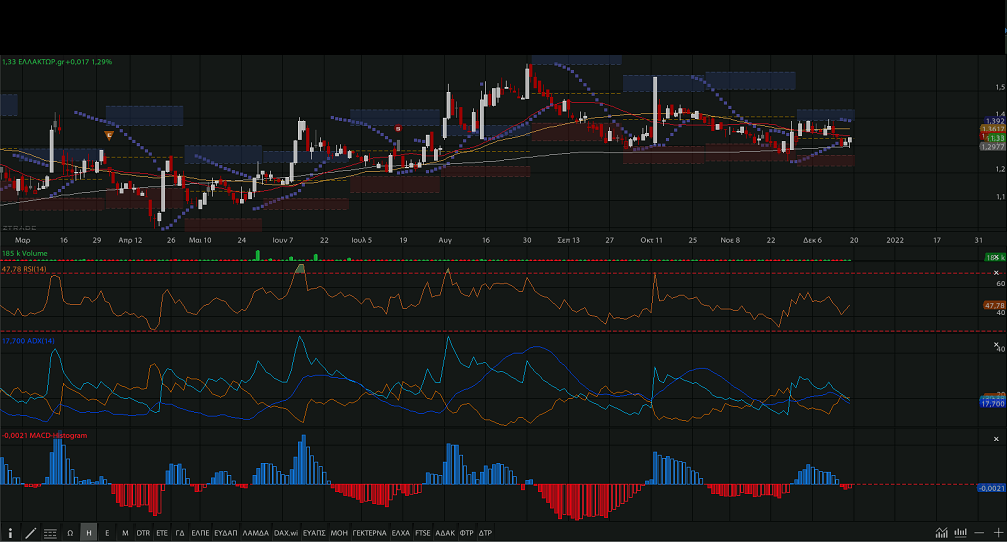Open the ΕΤΕ symbol tab
1007x542 pixels.
(162, 533)
